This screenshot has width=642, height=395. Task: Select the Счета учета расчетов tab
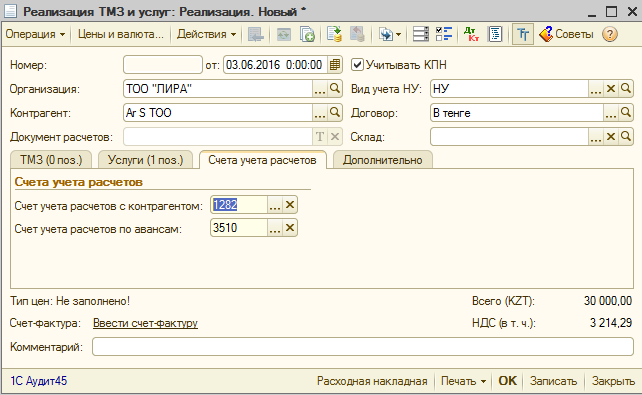tap(262, 160)
